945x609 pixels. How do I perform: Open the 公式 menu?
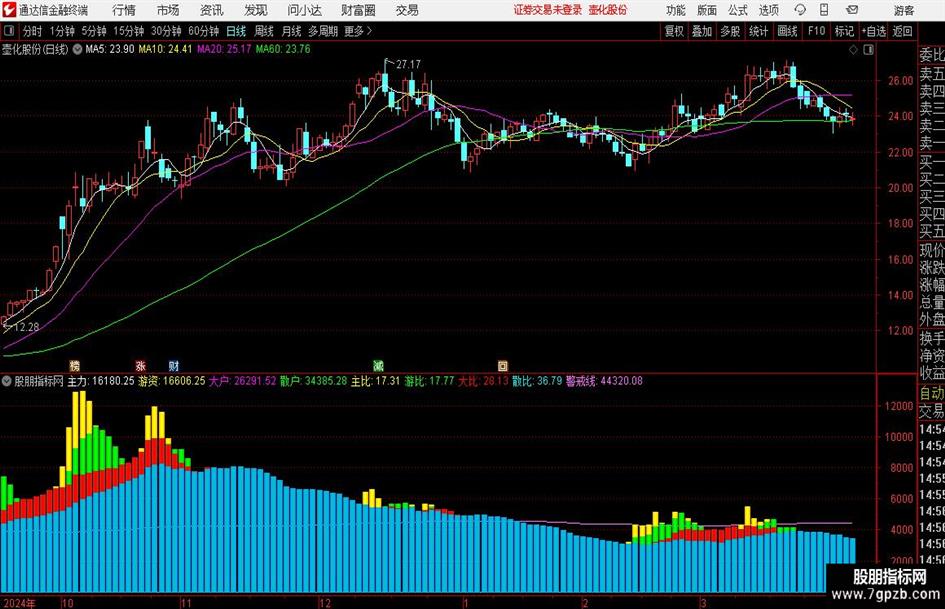(x=738, y=10)
